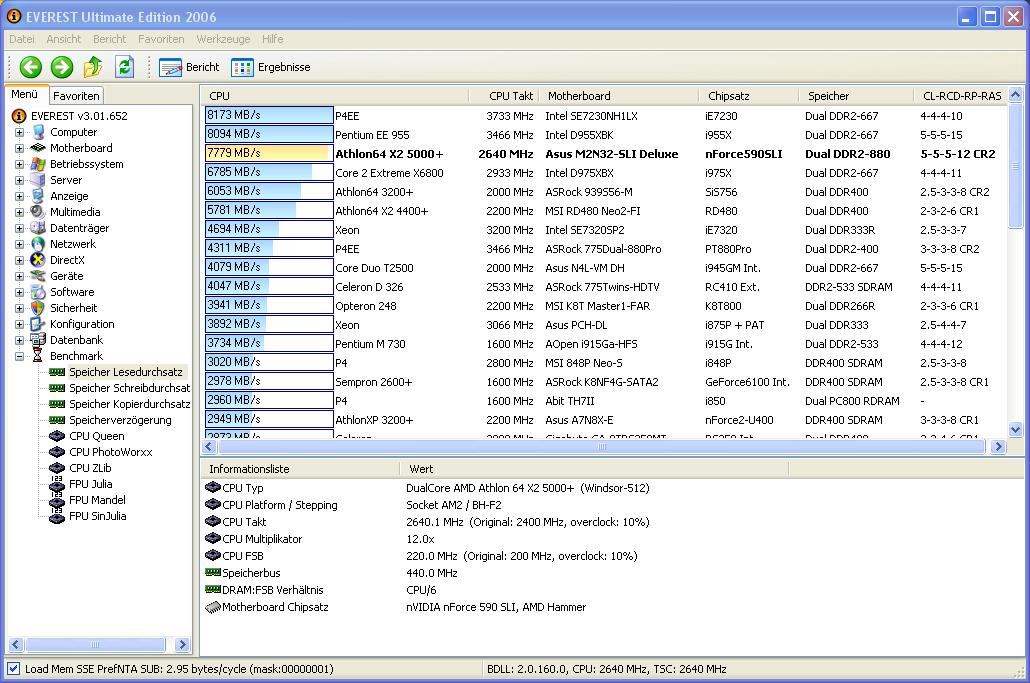
Task: Click the 7779 MB/s result bar
Action: pyautogui.click(x=269, y=153)
